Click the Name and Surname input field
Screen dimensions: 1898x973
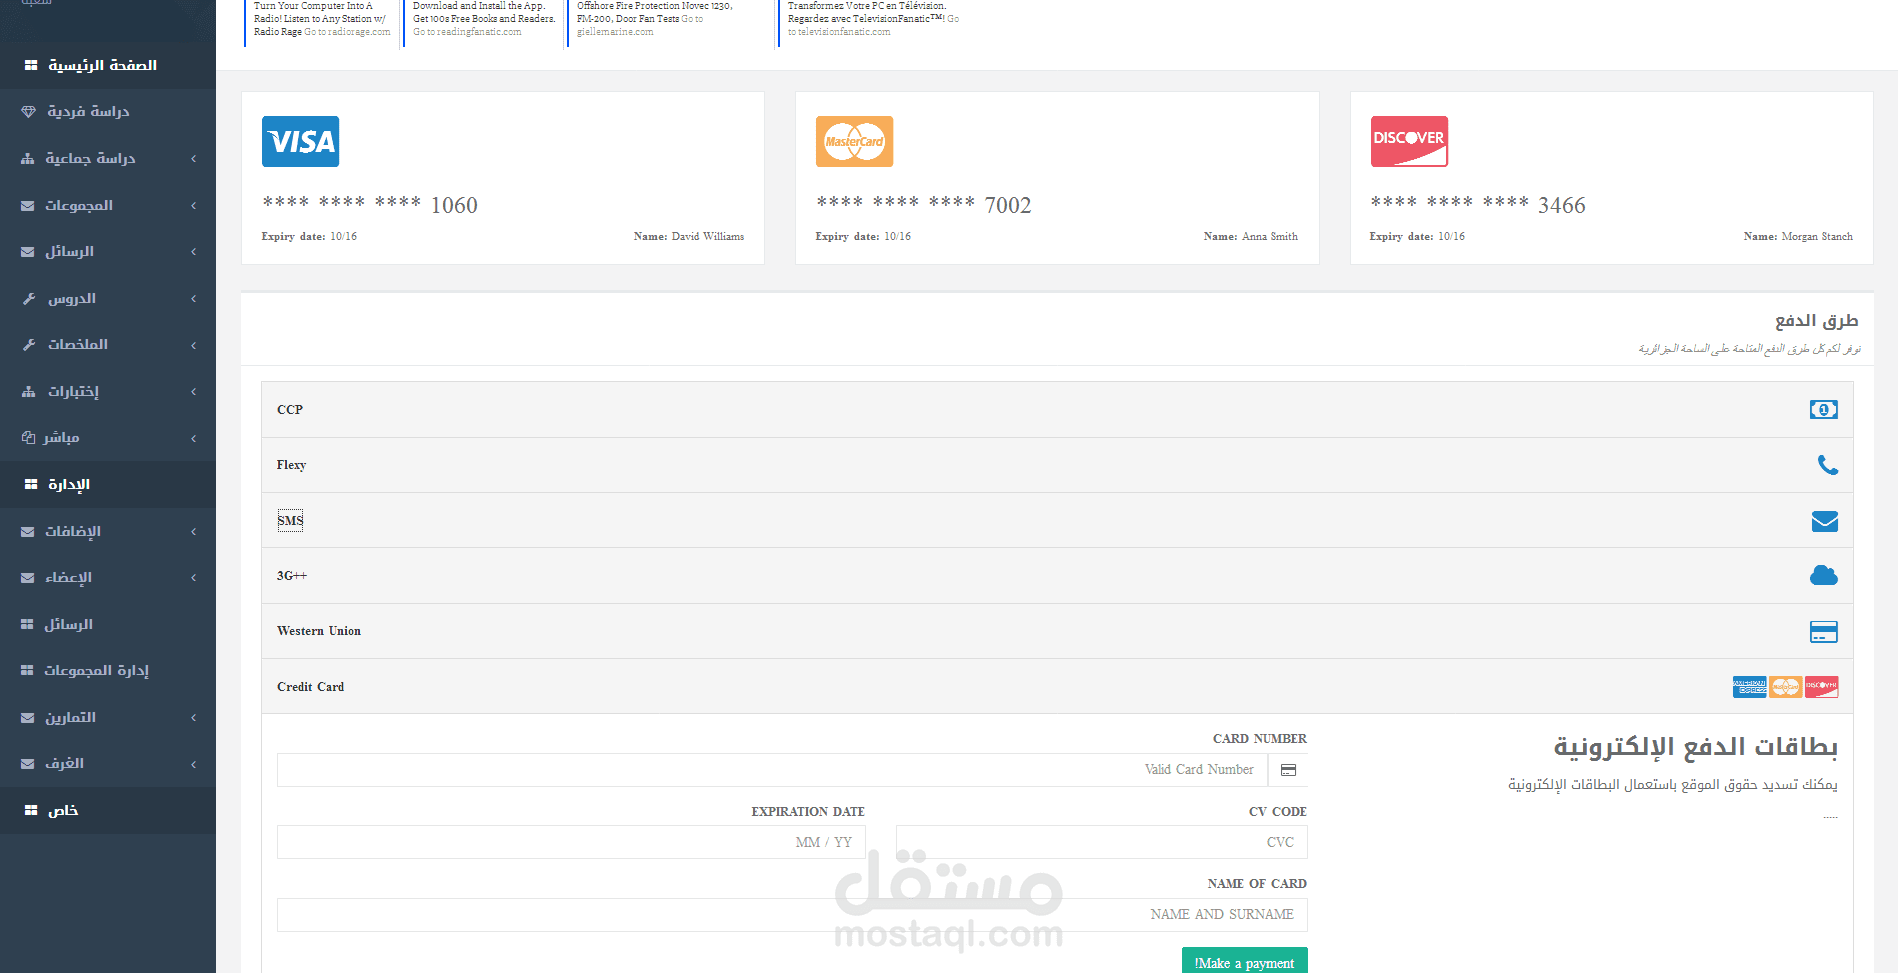(792, 915)
